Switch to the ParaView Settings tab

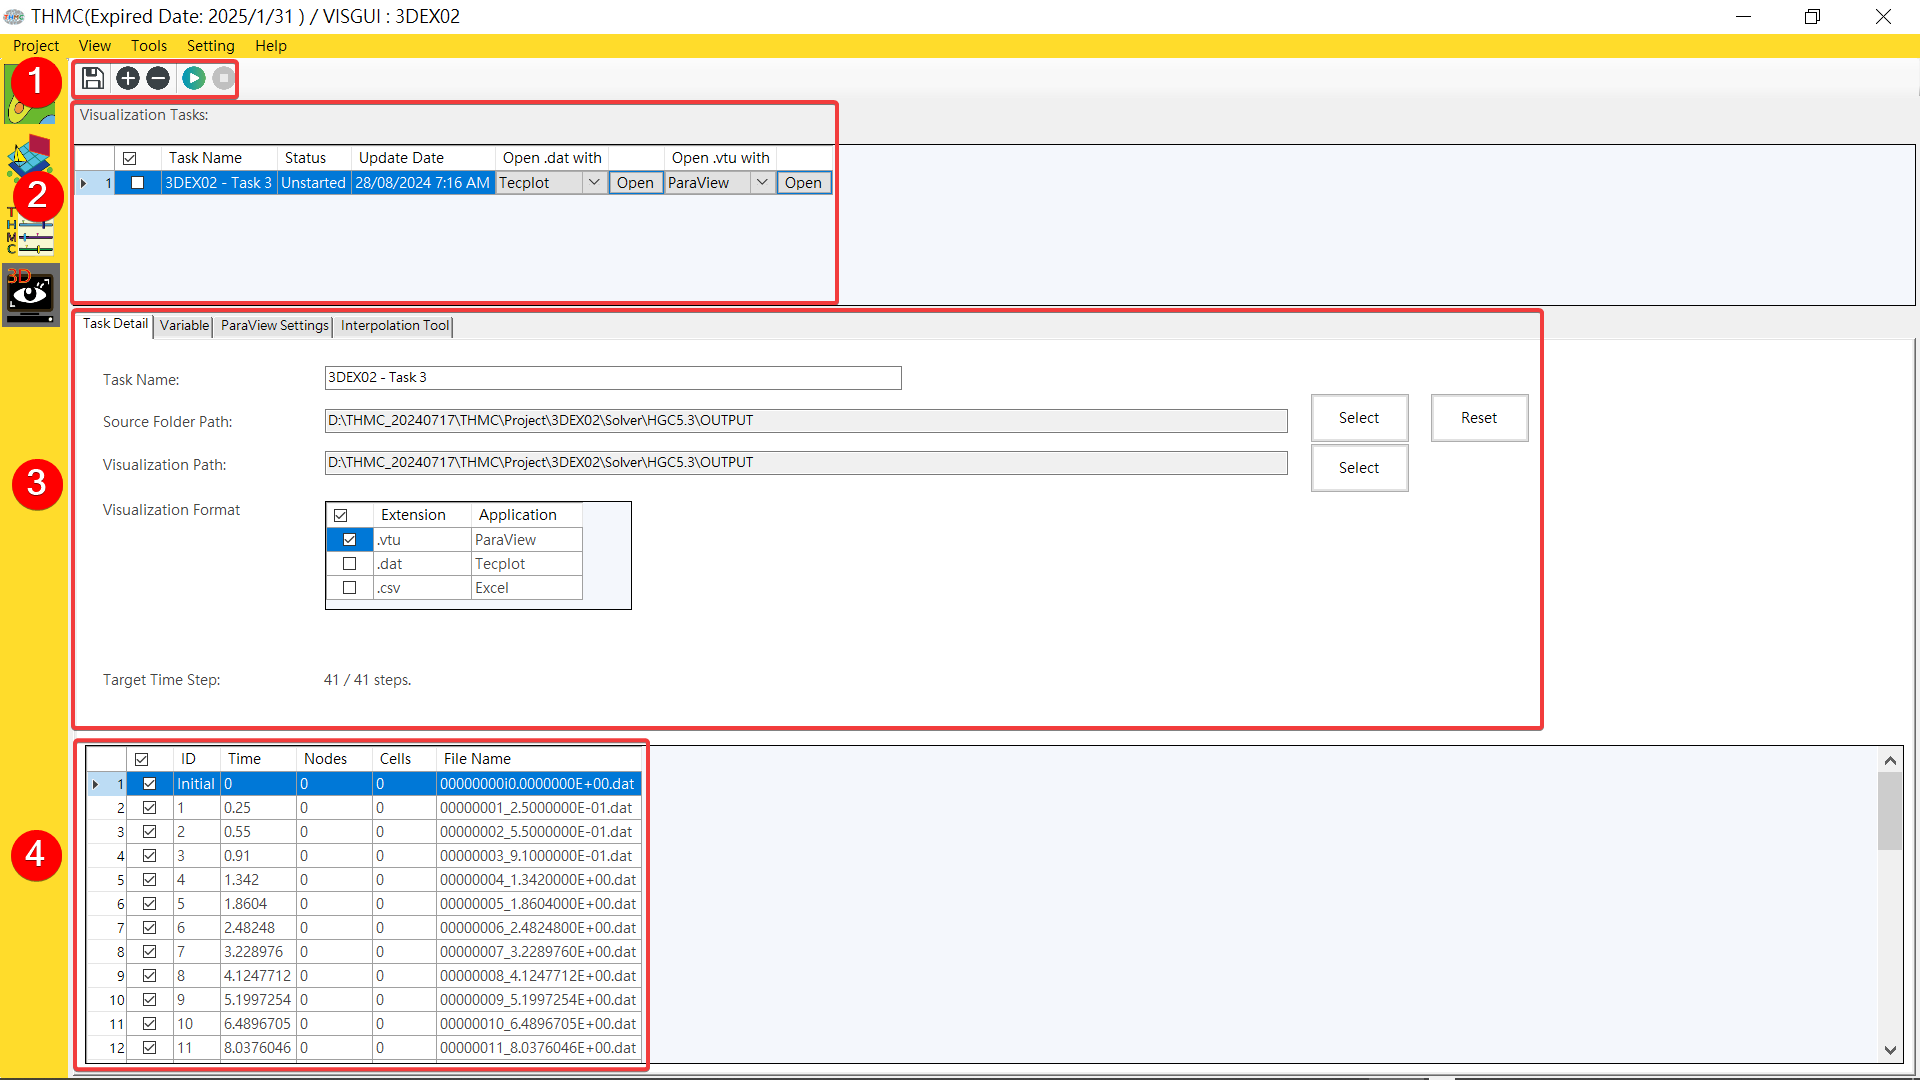(x=274, y=326)
